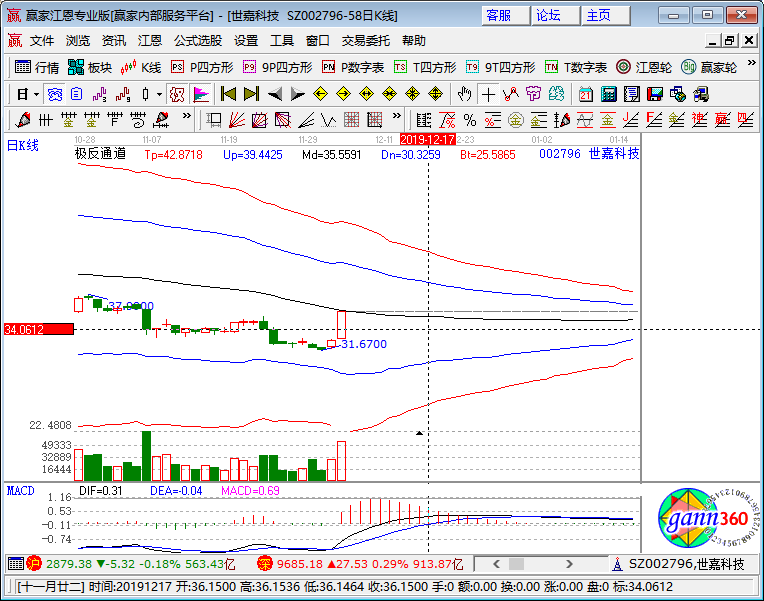The width and height of the screenshot is (764, 601).
Task: Open P四方形 tool
Action: (202, 67)
